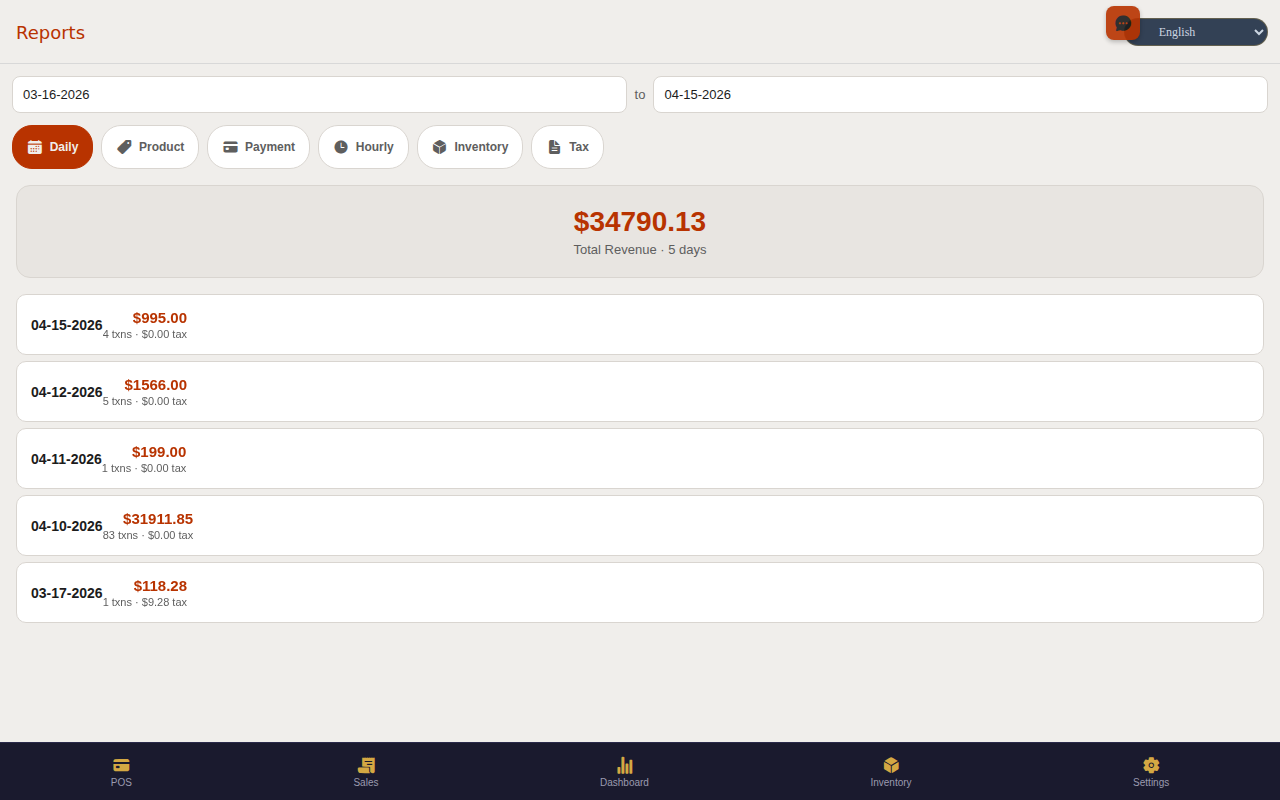The height and width of the screenshot is (800, 1280).
Task: Click the Reports page heading
Action: tap(50, 32)
